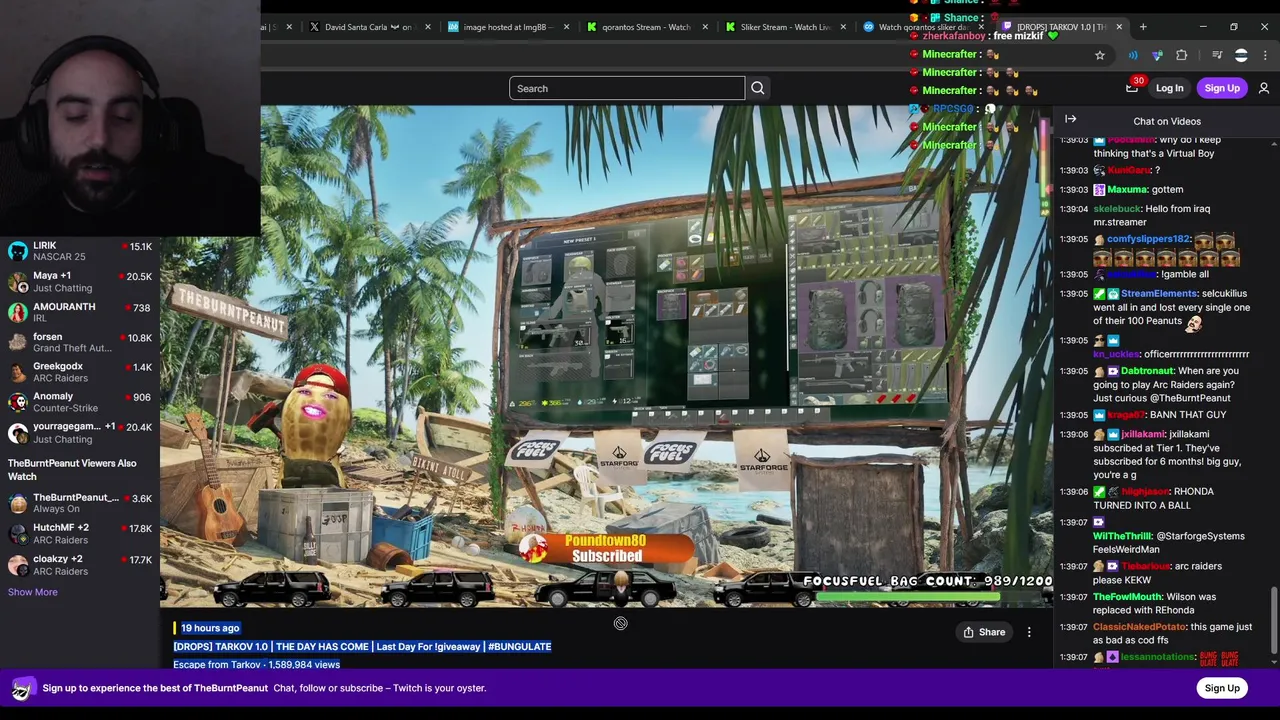
Task: Click username WilTheThrill in chat
Action: pos(1123,536)
